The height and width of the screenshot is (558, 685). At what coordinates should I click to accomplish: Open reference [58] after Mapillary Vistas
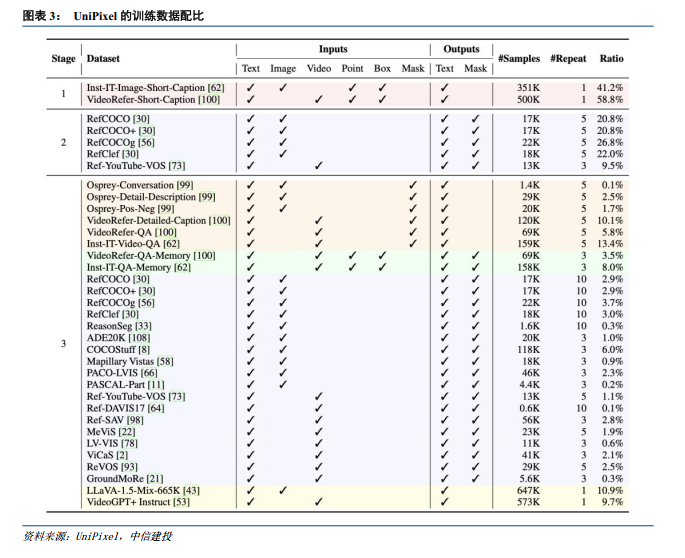click(164, 361)
